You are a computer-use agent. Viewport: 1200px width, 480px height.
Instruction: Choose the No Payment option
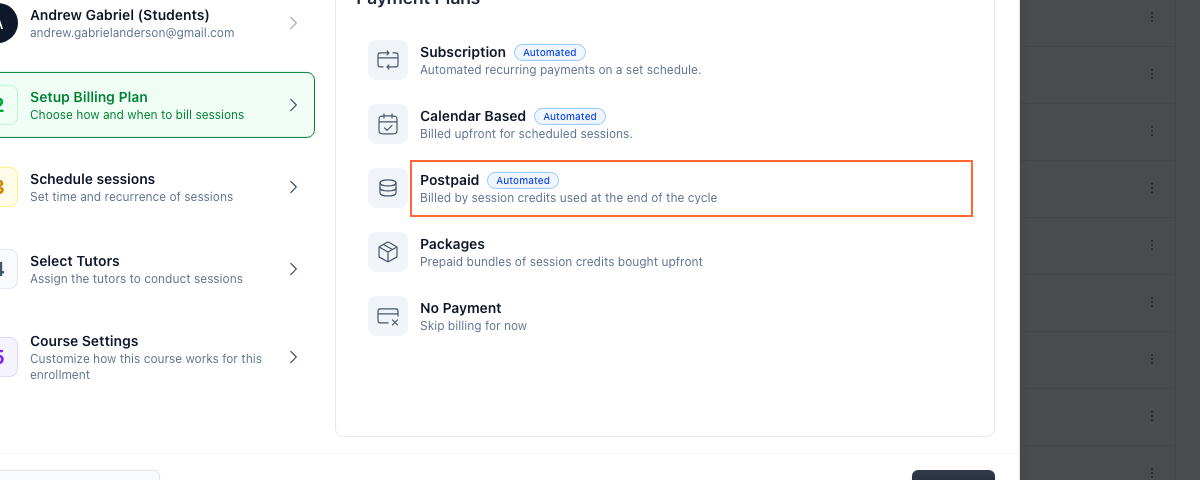tap(670, 316)
